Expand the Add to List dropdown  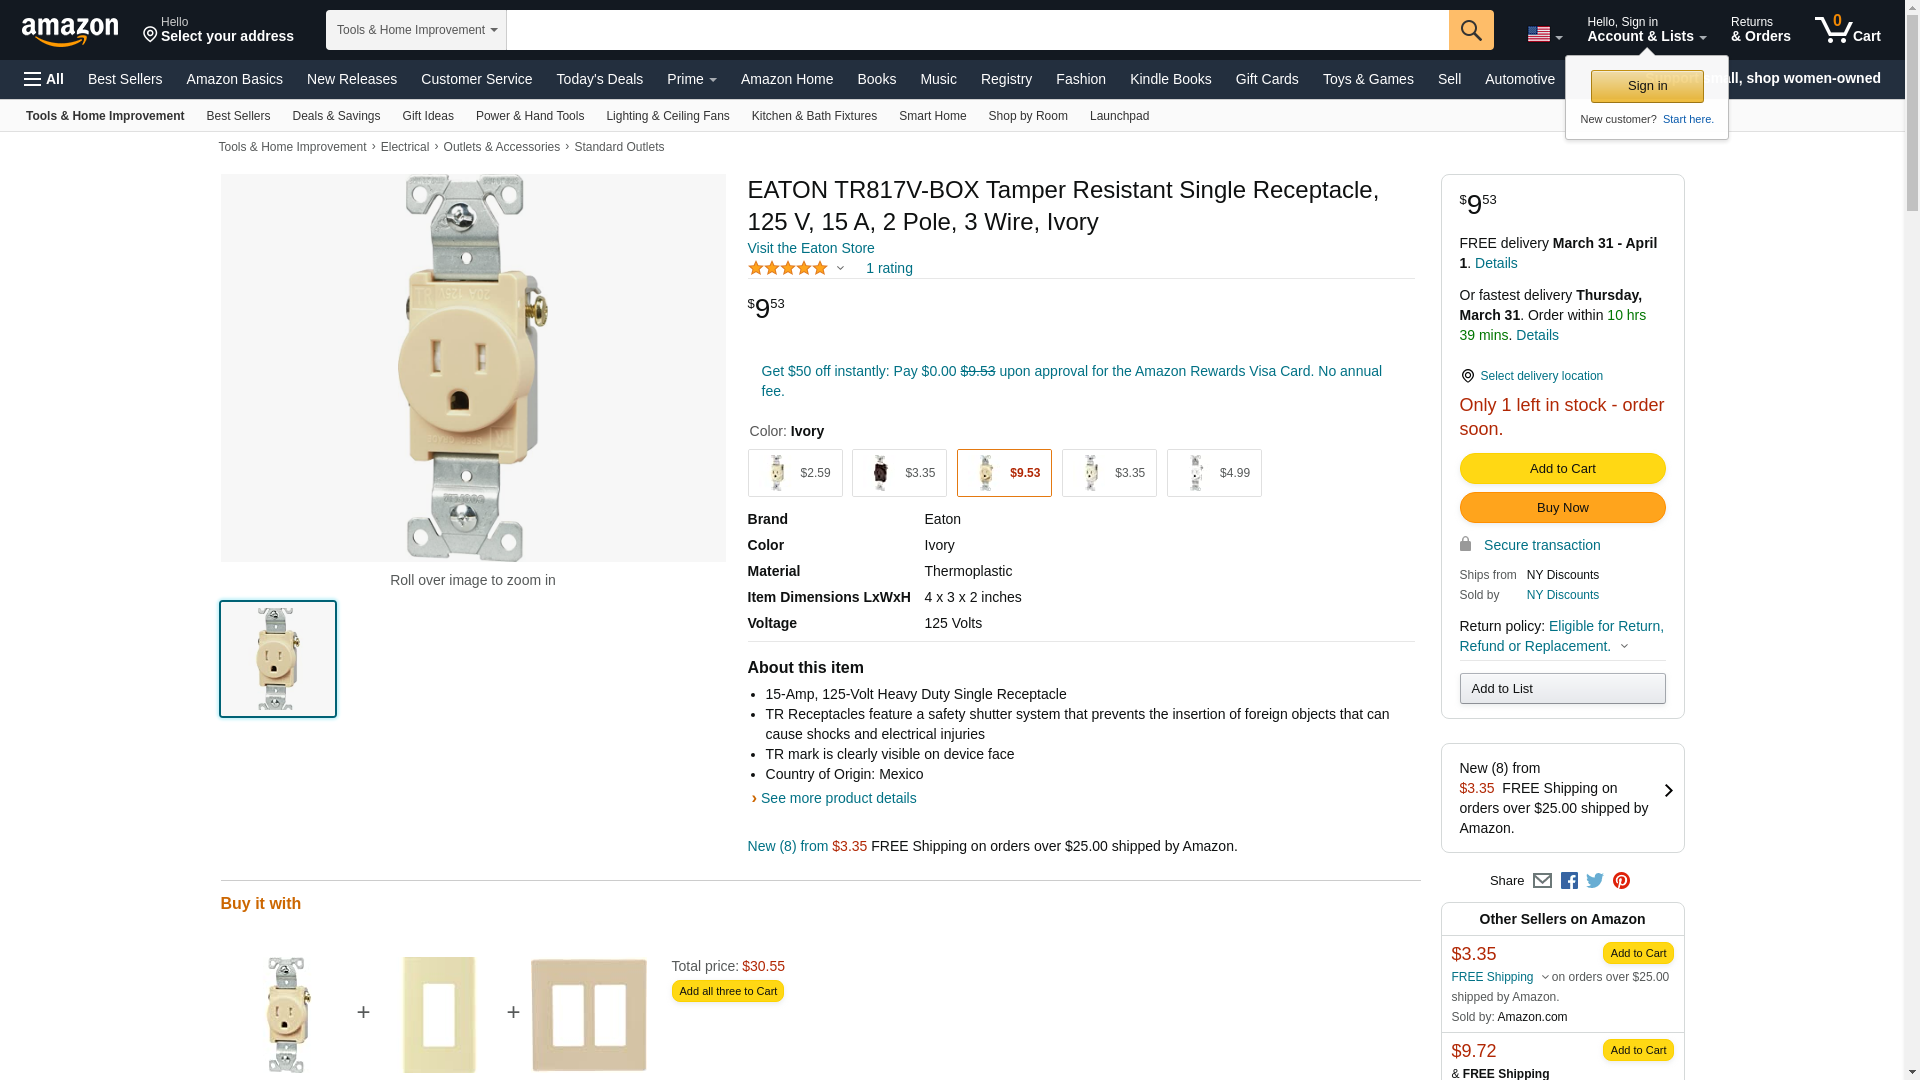1562,689
